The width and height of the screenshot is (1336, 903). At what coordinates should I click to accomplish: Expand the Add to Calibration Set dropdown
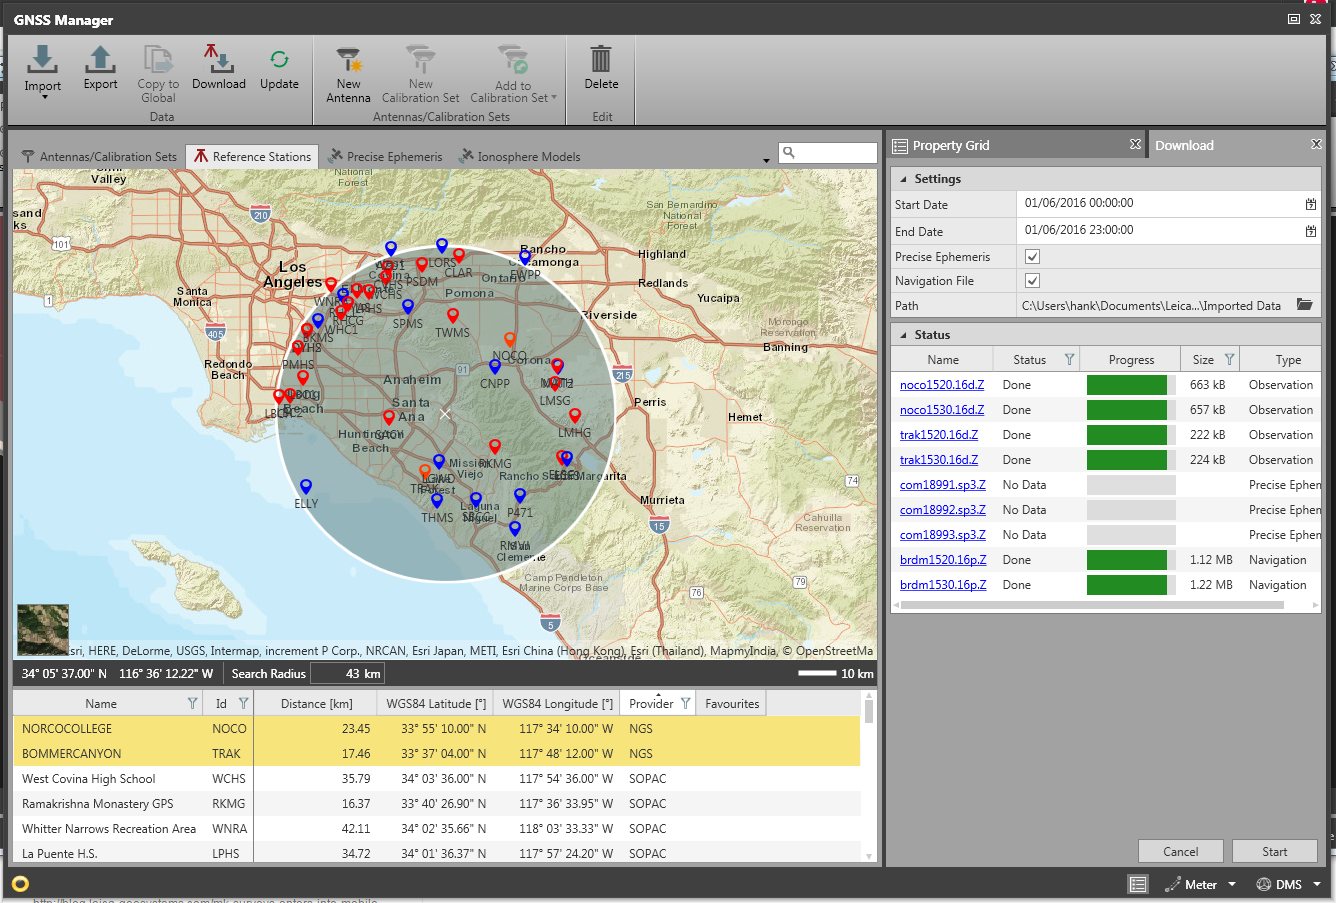click(x=555, y=97)
